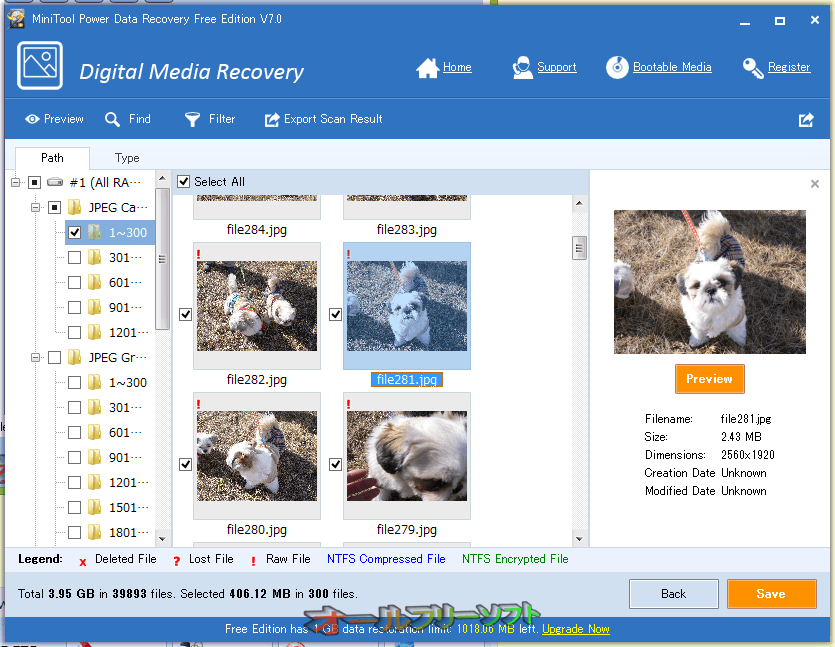Click the Register key icon
This screenshot has height=647, width=835.
[x=753, y=68]
